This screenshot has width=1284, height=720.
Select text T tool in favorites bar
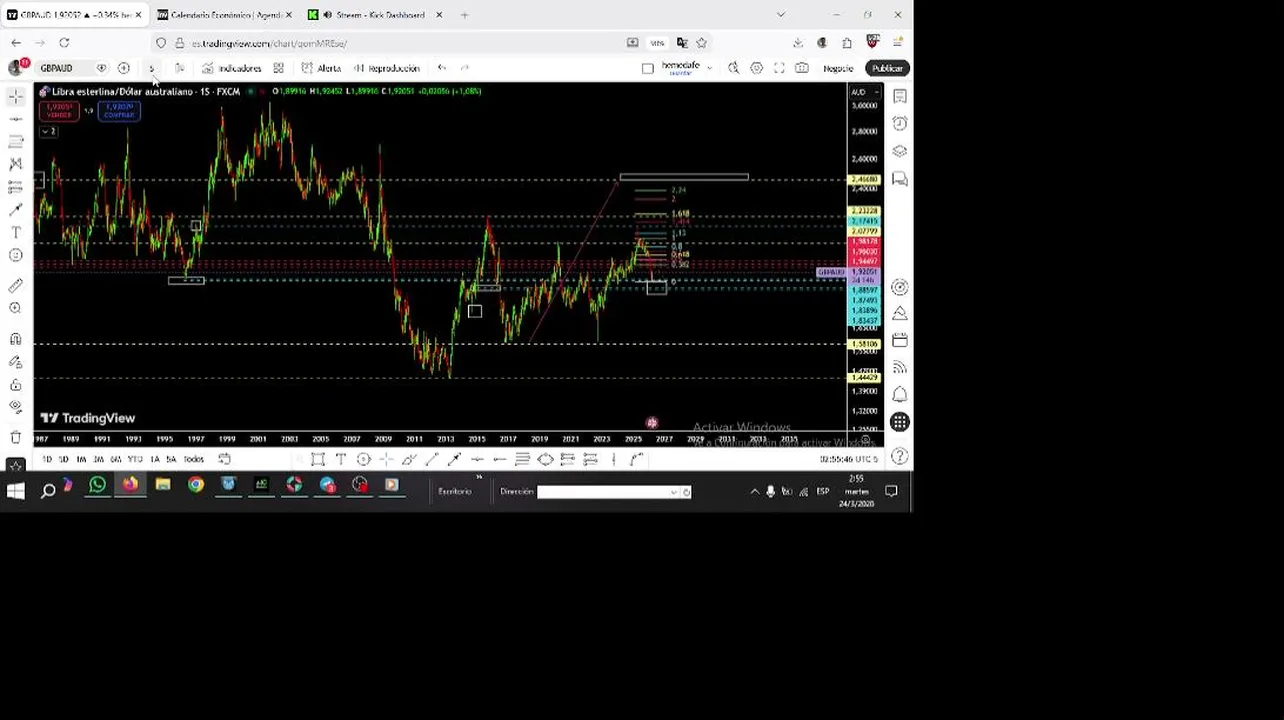pyautogui.click(x=341, y=459)
